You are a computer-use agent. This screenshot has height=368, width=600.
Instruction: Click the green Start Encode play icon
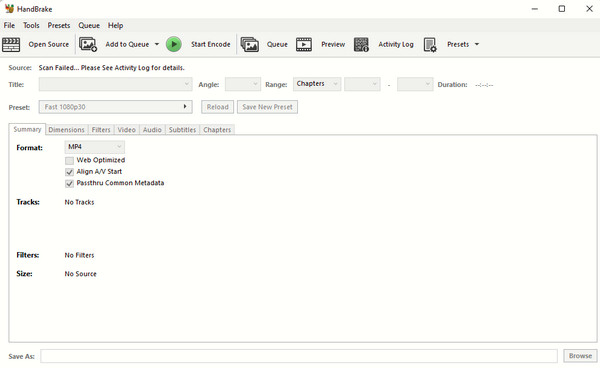pyautogui.click(x=174, y=44)
